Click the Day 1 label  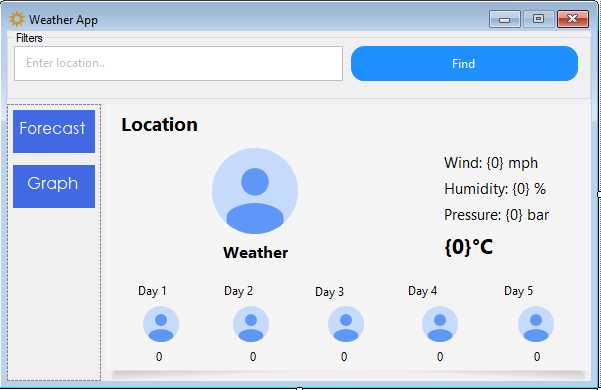(152, 291)
